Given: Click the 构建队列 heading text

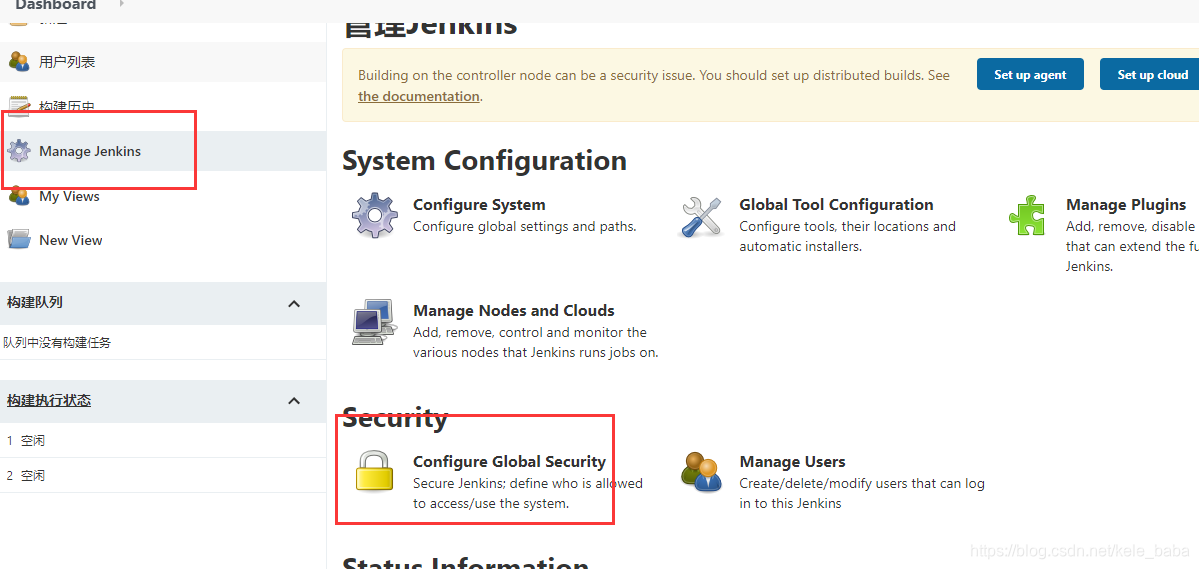Looking at the screenshot, I should coord(34,303).
